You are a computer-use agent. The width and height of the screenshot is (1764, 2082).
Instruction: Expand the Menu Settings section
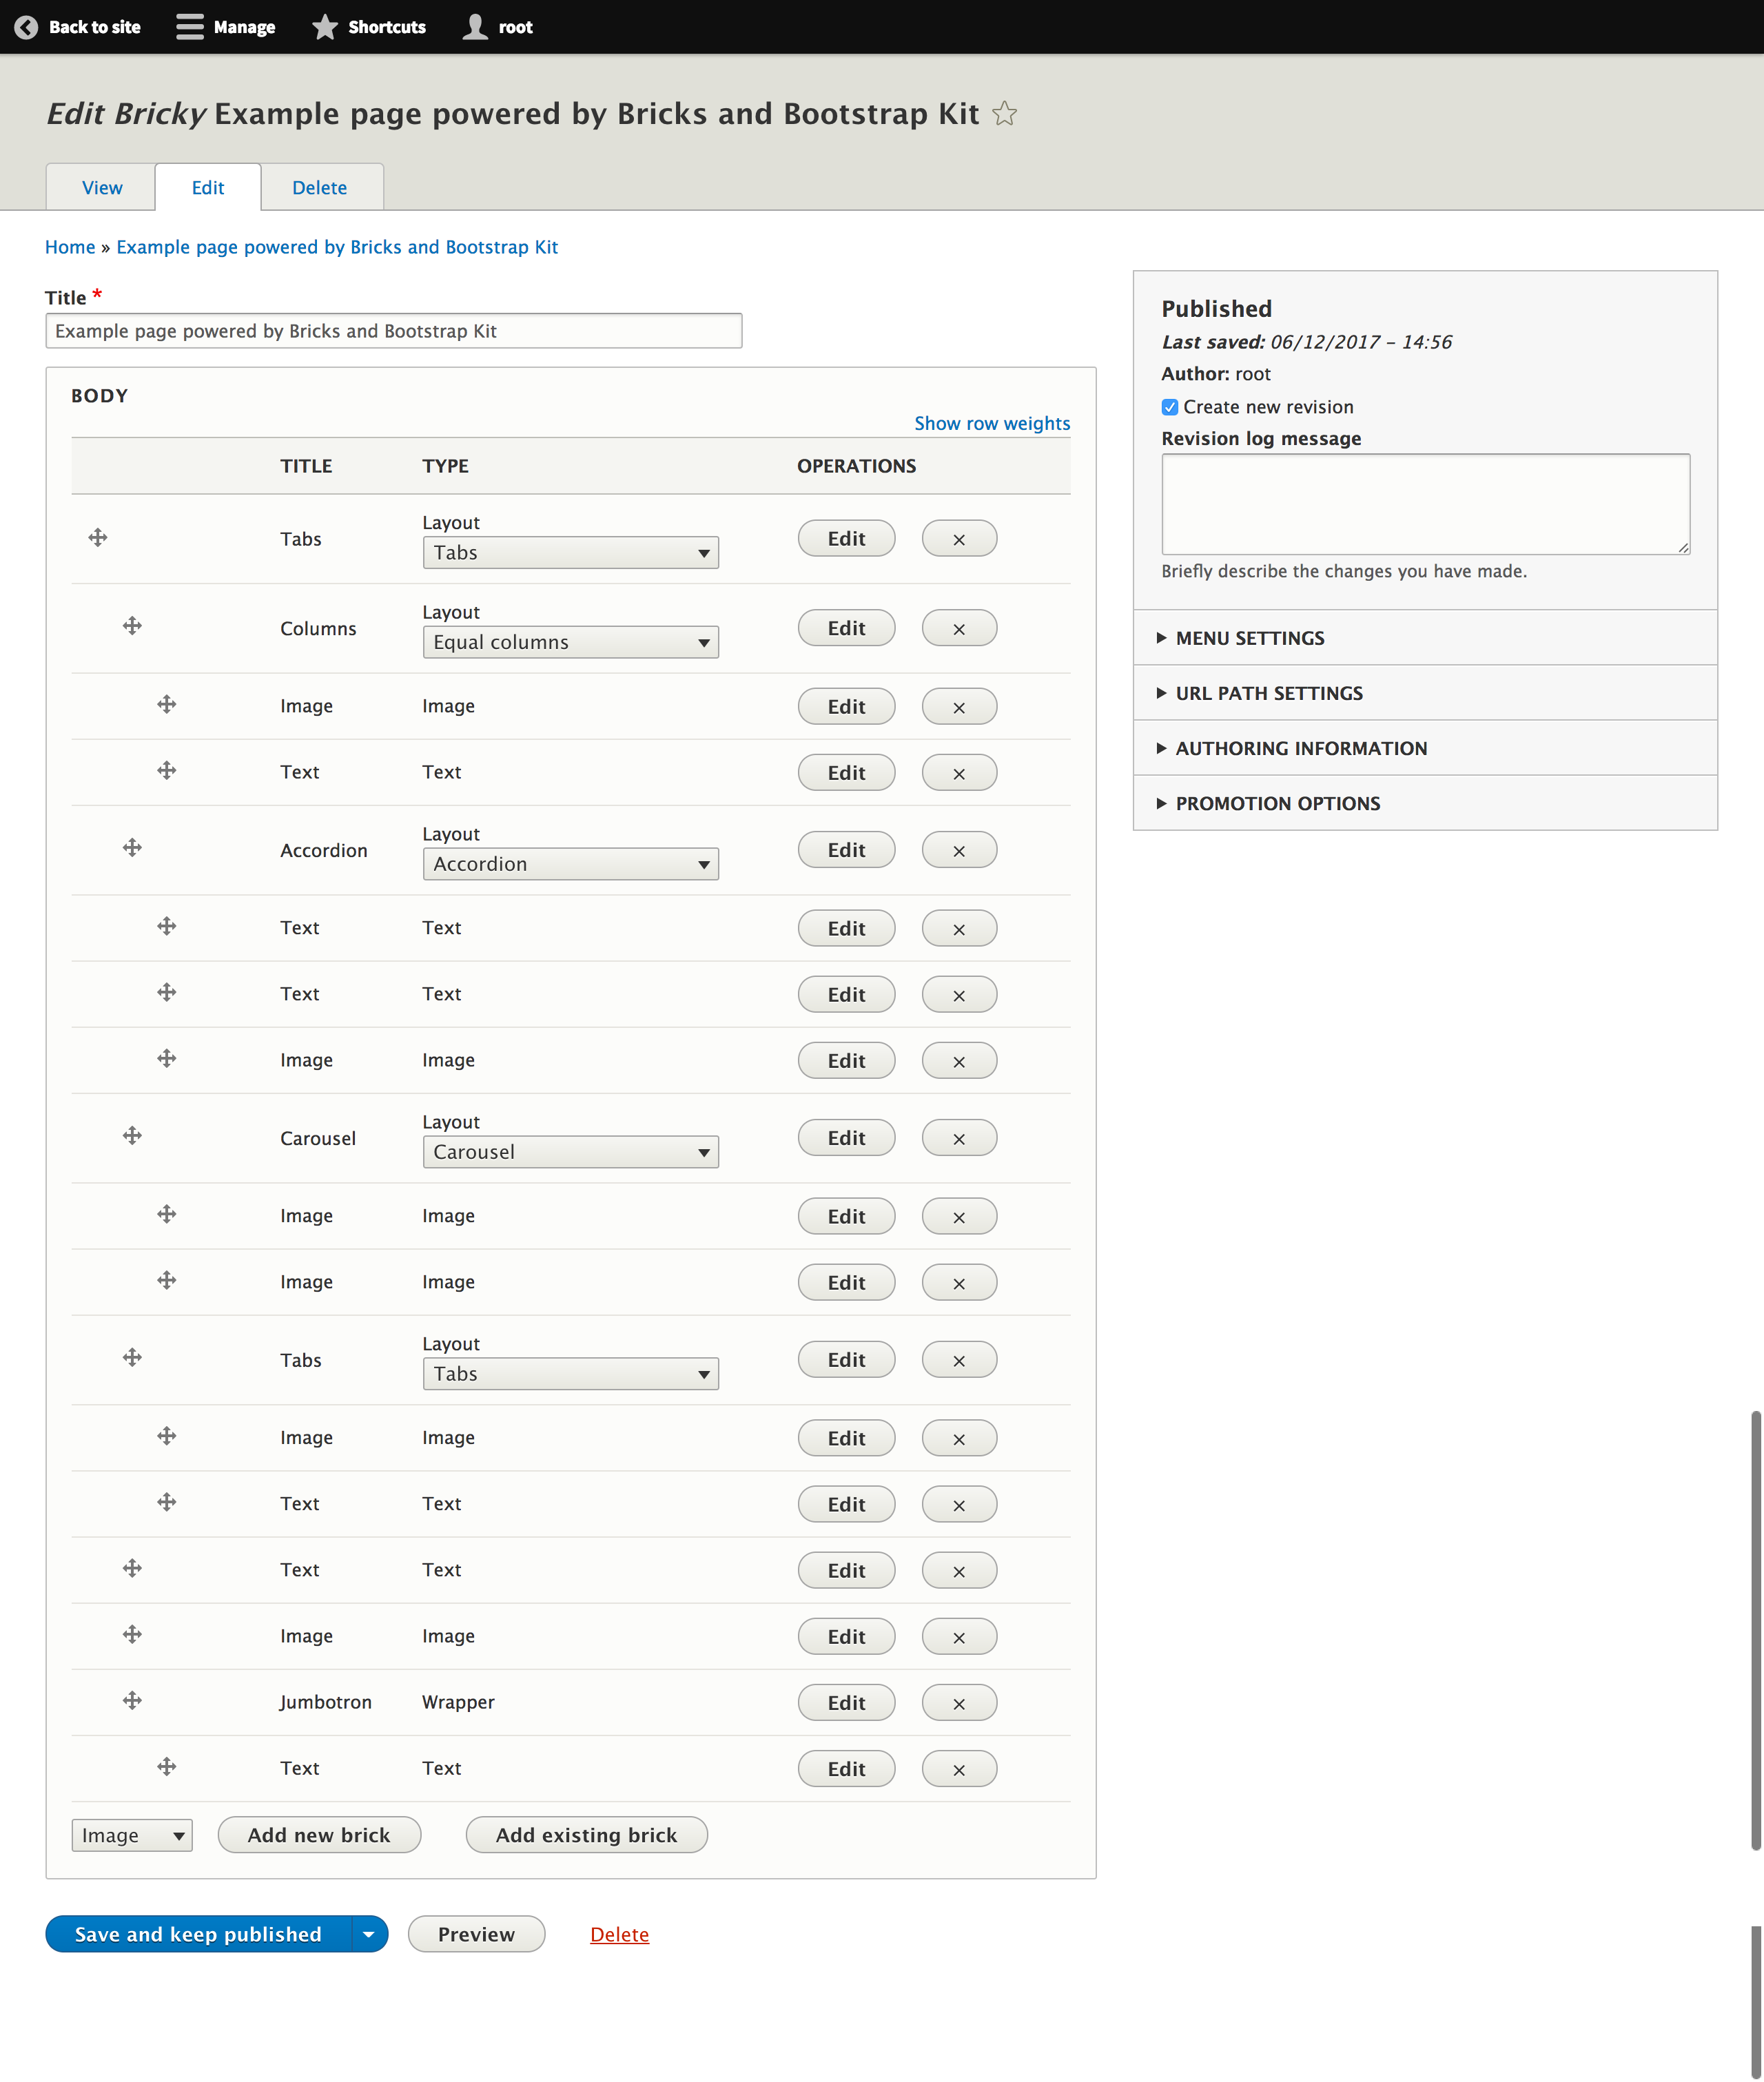(x=1250, y=638)
